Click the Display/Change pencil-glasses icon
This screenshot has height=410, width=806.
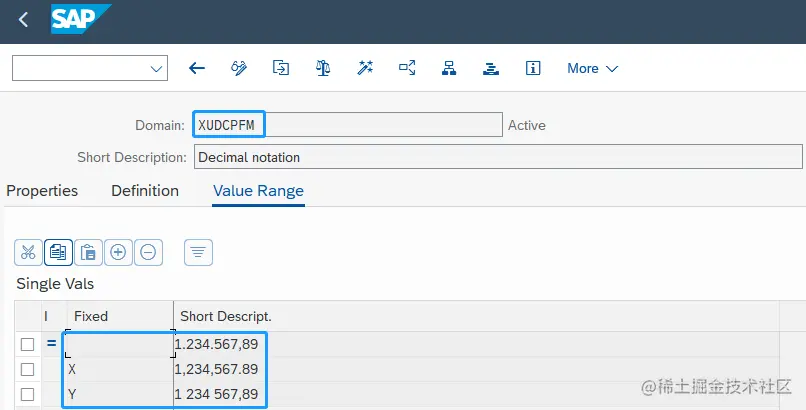tap(239, 68)
